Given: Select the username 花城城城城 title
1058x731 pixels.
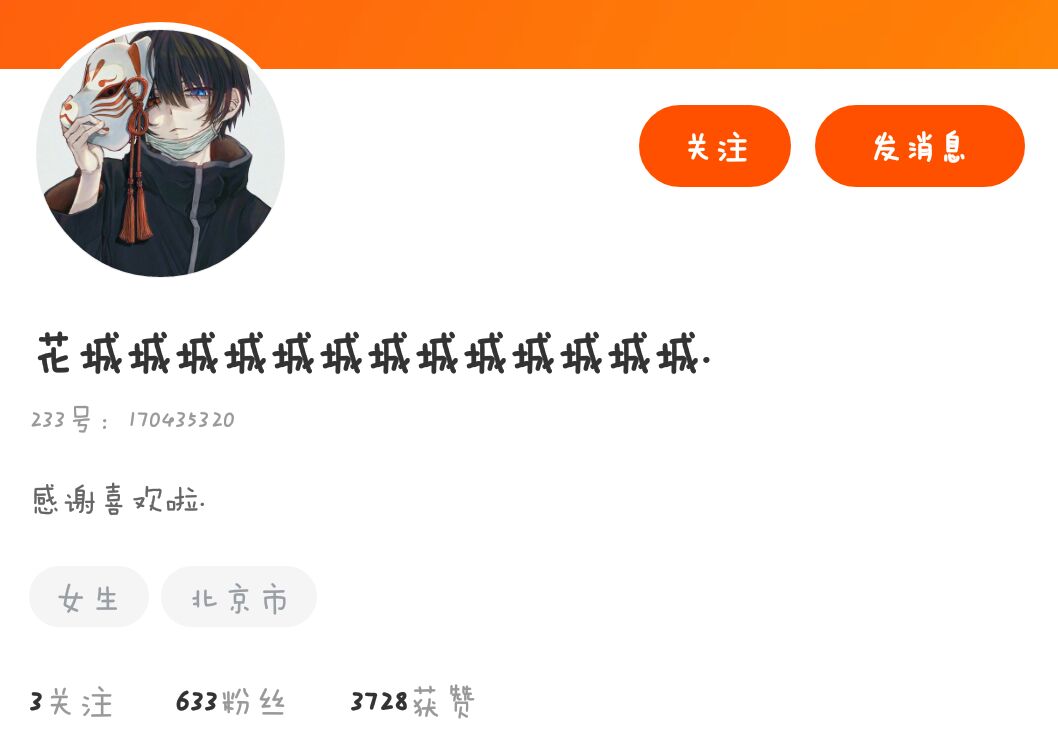Looking at the screenshot, I should coord(374,353).
